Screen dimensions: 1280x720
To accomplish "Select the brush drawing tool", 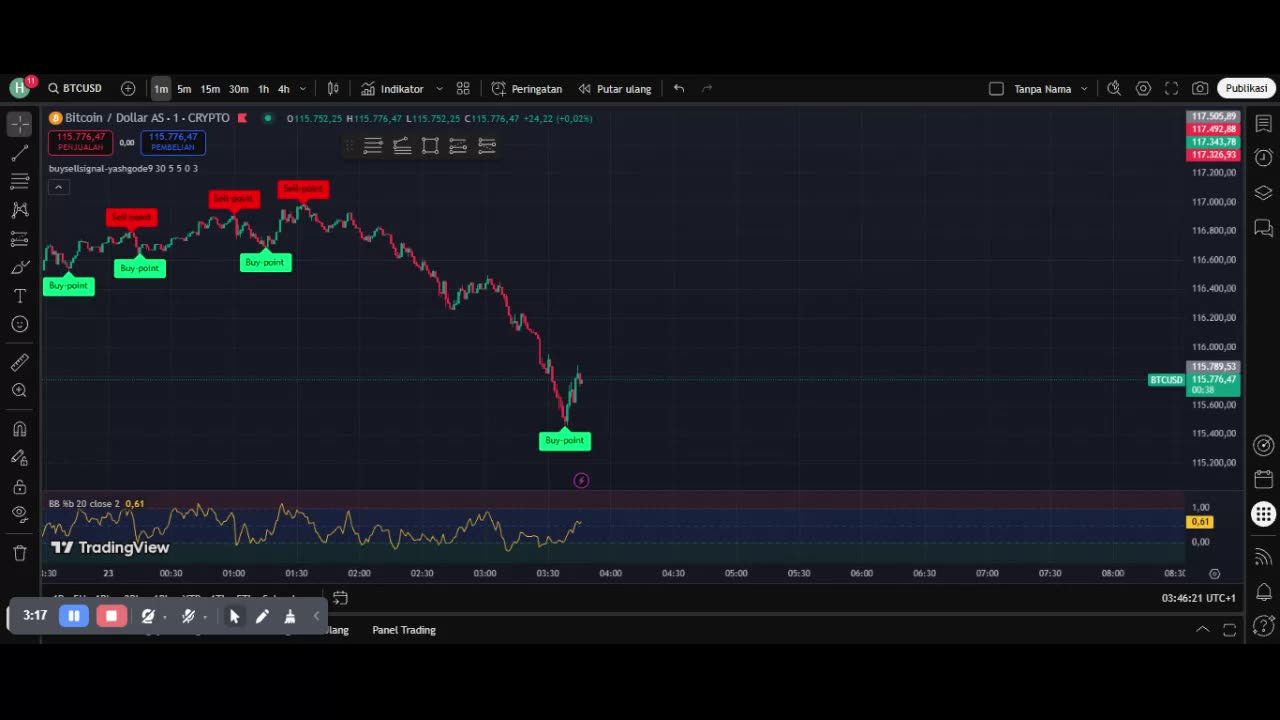I will click(x=19, y=267).
